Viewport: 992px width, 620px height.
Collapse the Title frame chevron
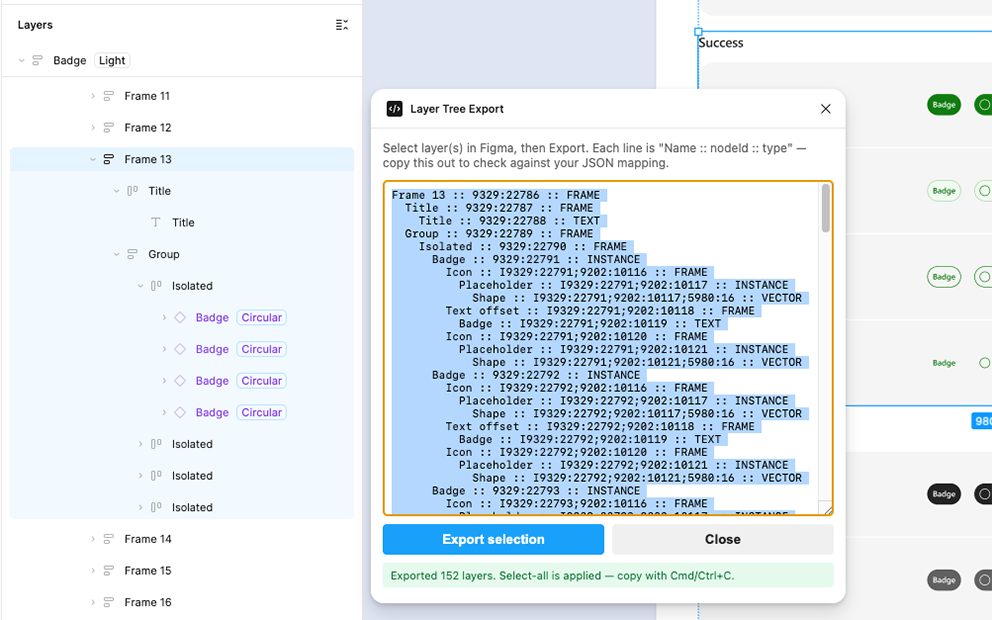pyautogui.click(x=116, y=191)
